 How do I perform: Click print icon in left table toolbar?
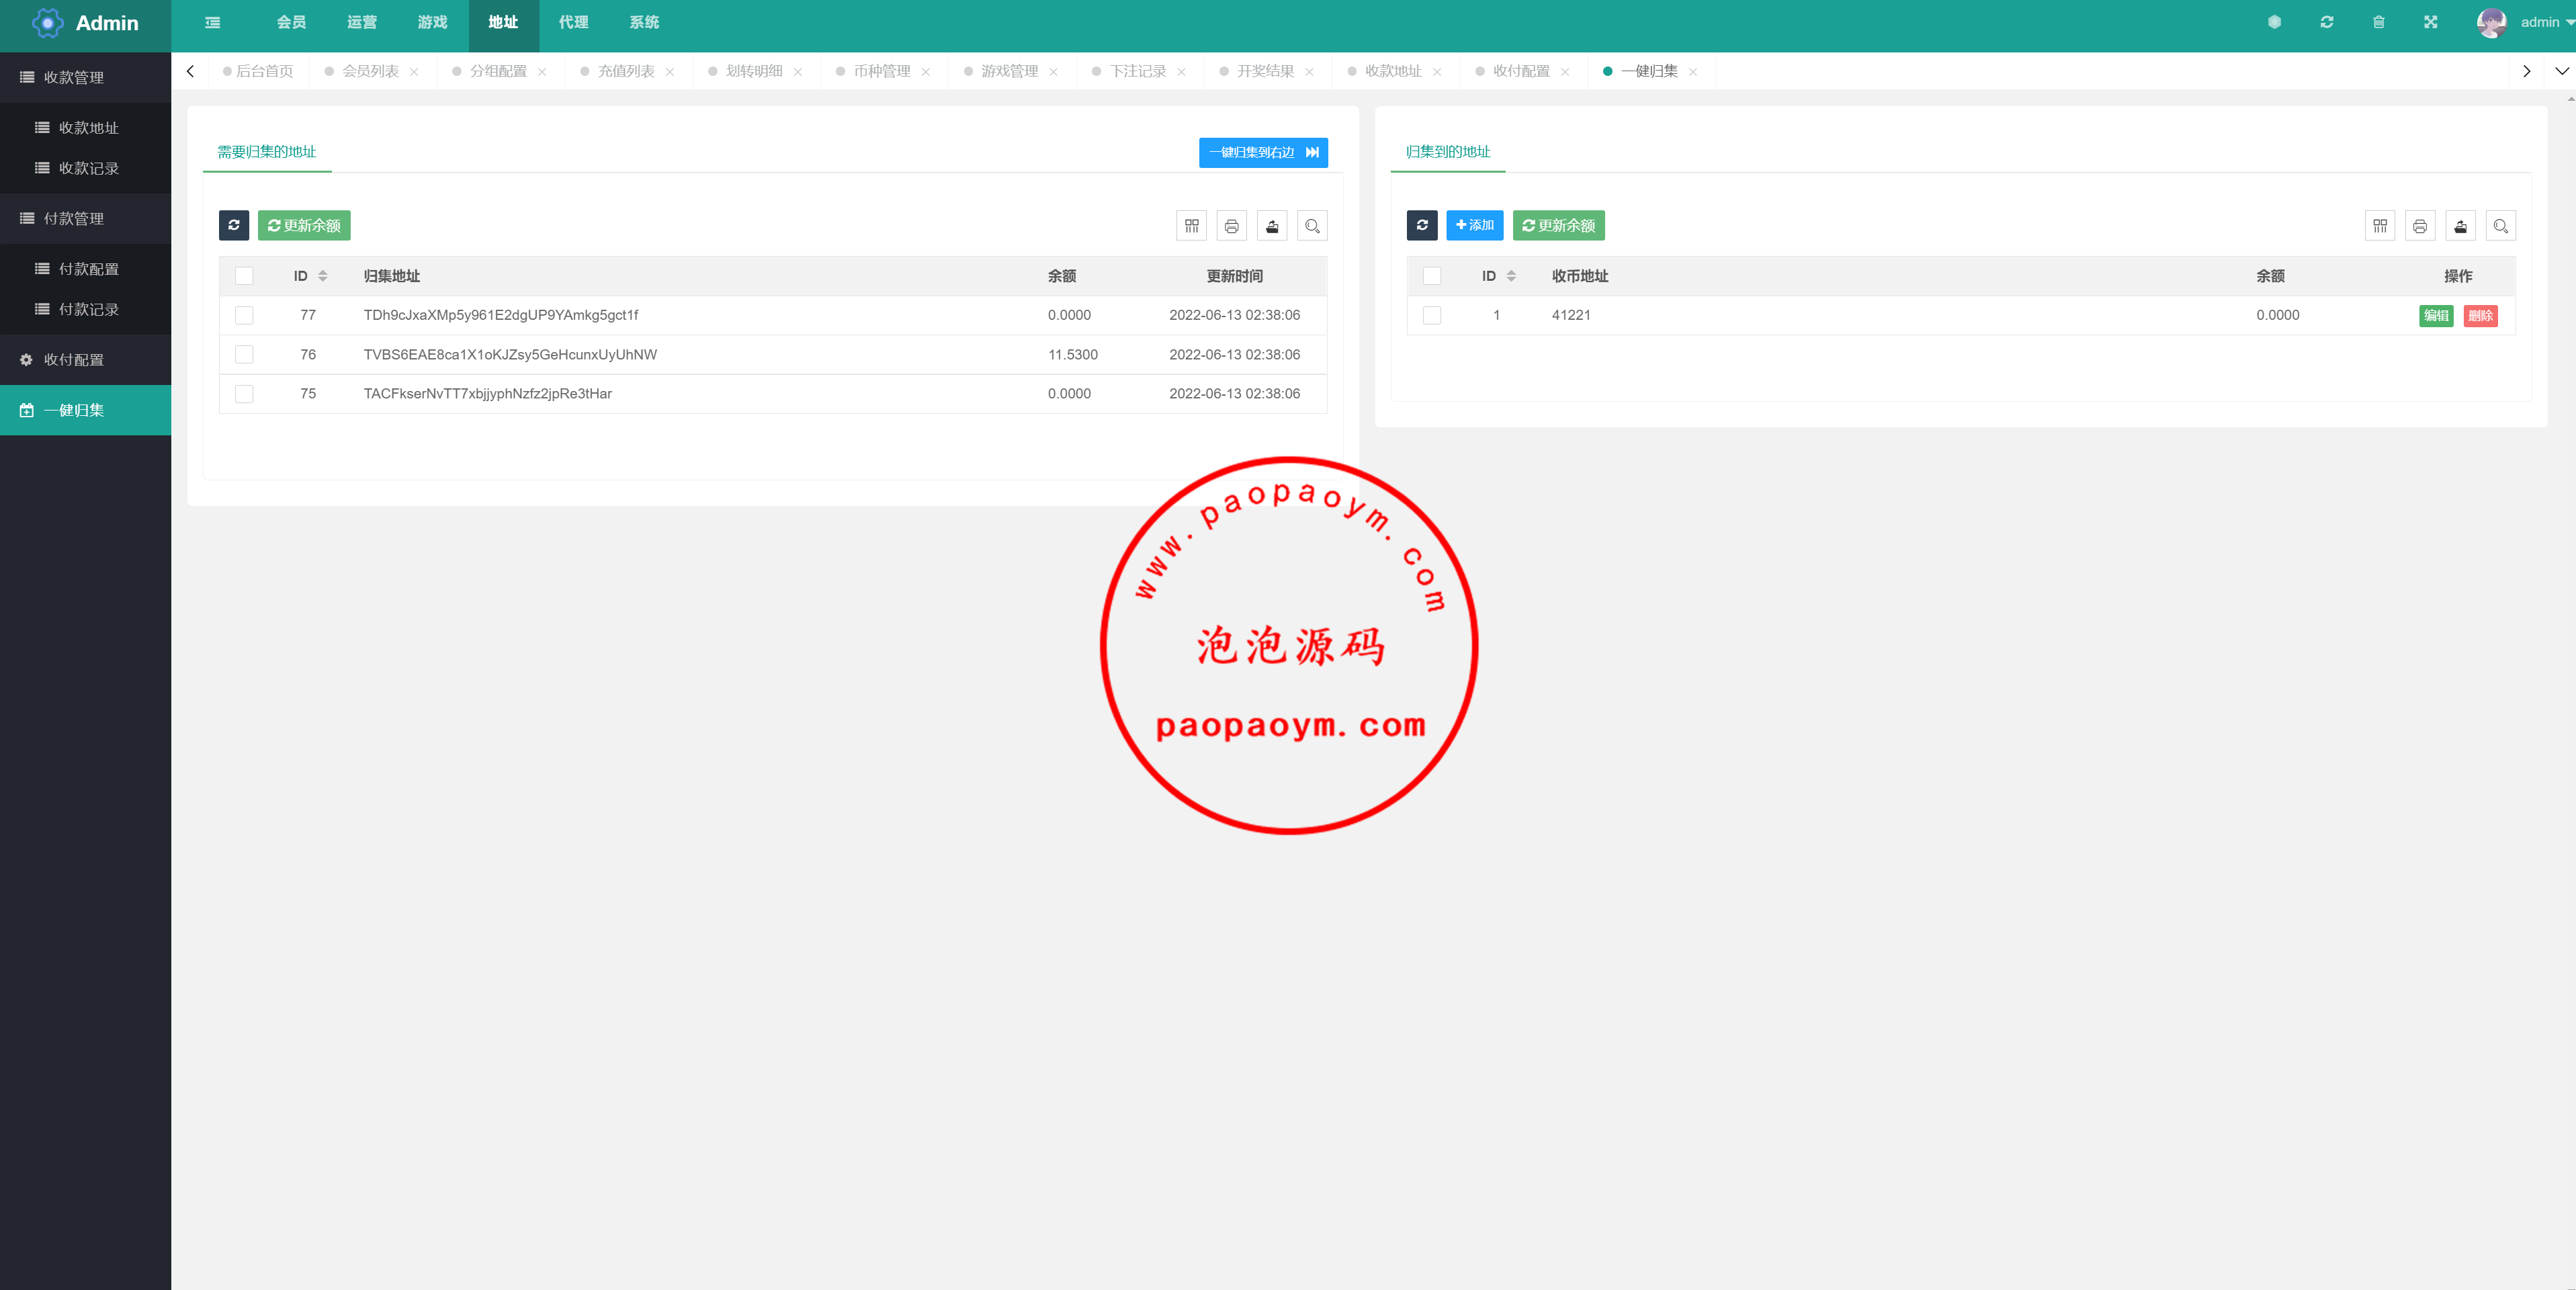tap(1231, 226)
